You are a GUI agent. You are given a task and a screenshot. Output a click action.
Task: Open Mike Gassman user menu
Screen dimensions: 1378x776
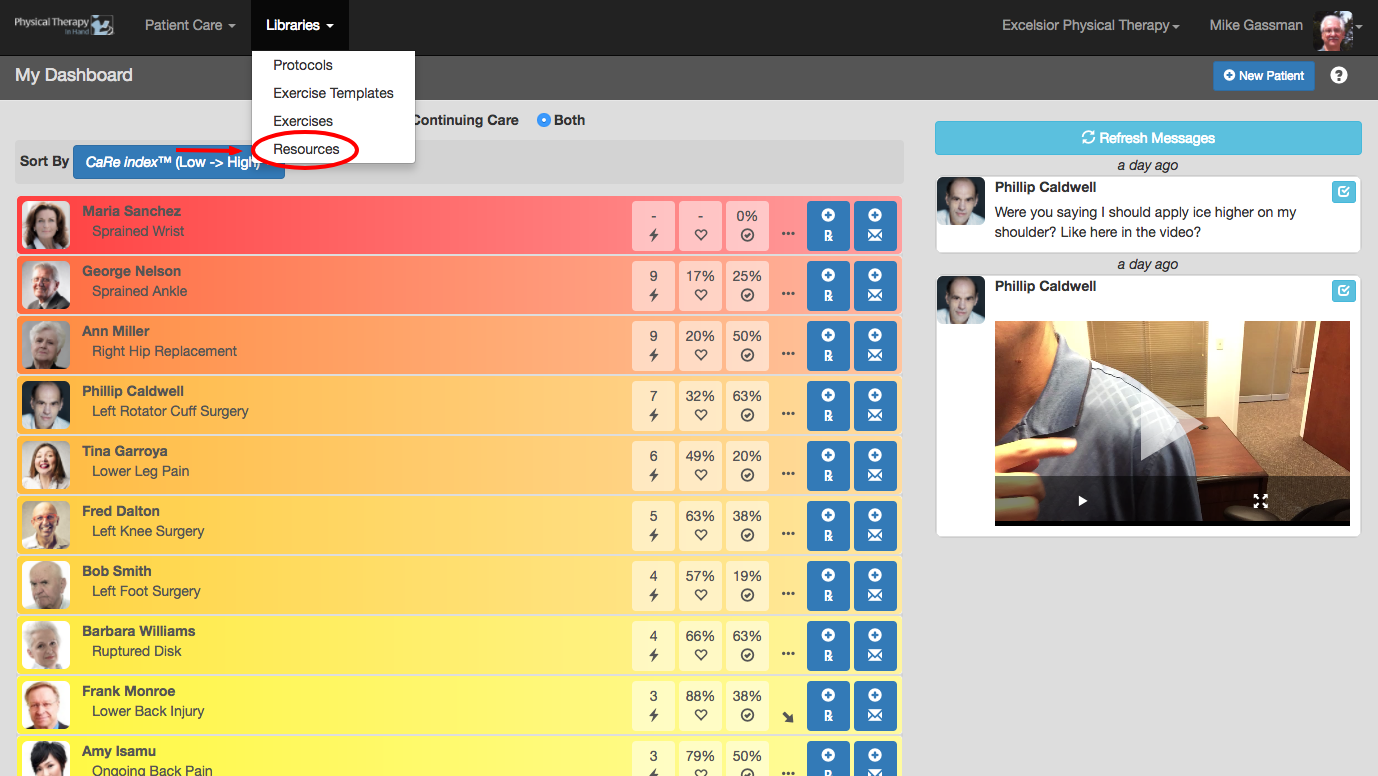tap(1285, 25)
